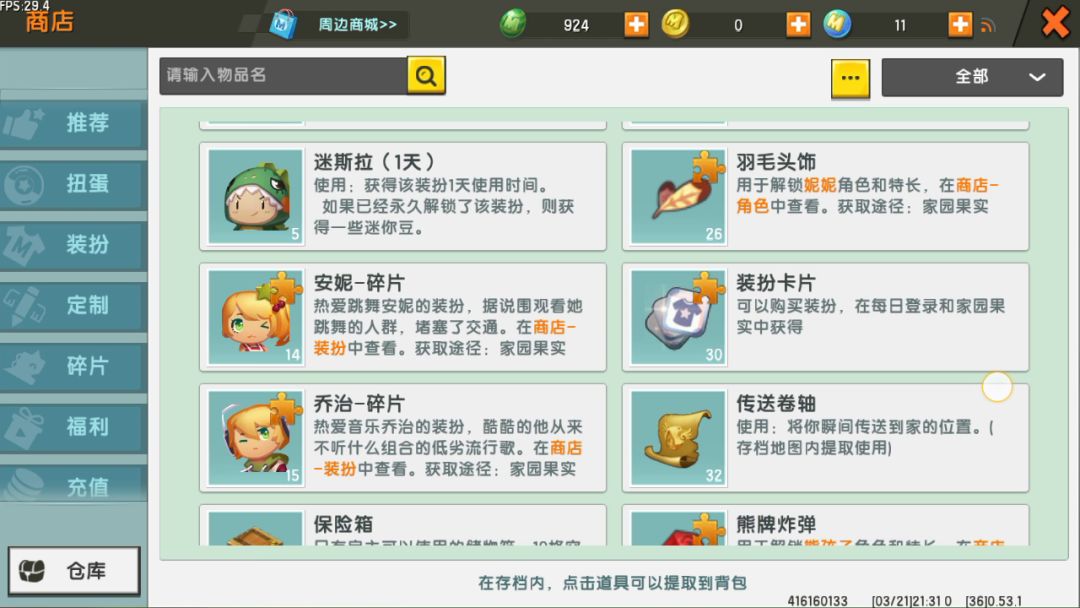Select the 羽毛头饰 feather item icon
The image size is (1080, 608).
[x=678, y=196]
